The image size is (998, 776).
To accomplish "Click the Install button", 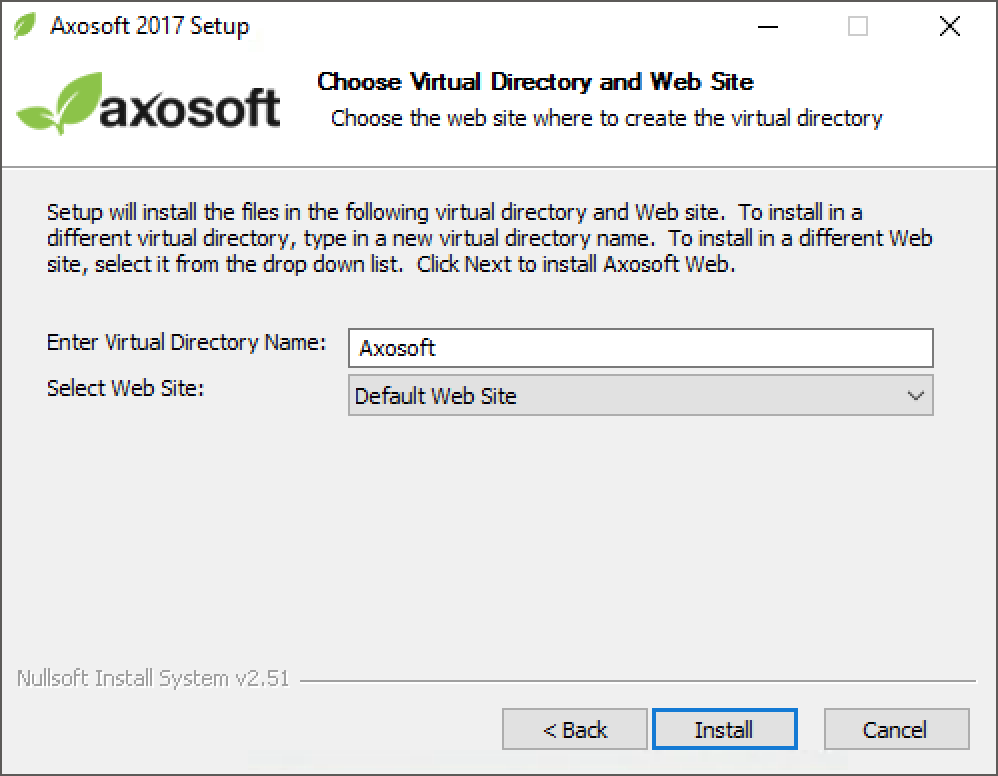I will pos(724,729).
